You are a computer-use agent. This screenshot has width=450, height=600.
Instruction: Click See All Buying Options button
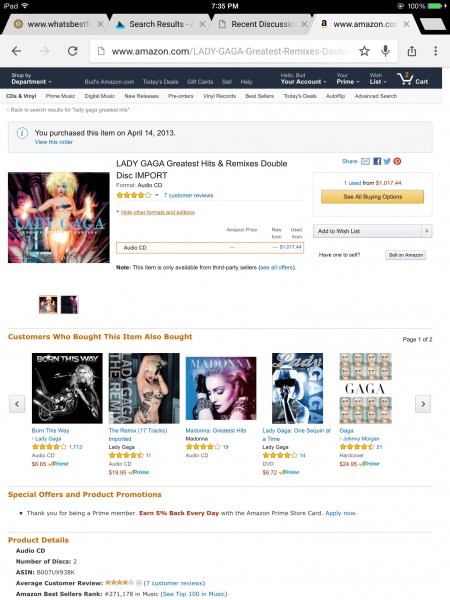[x=372, y=197]
